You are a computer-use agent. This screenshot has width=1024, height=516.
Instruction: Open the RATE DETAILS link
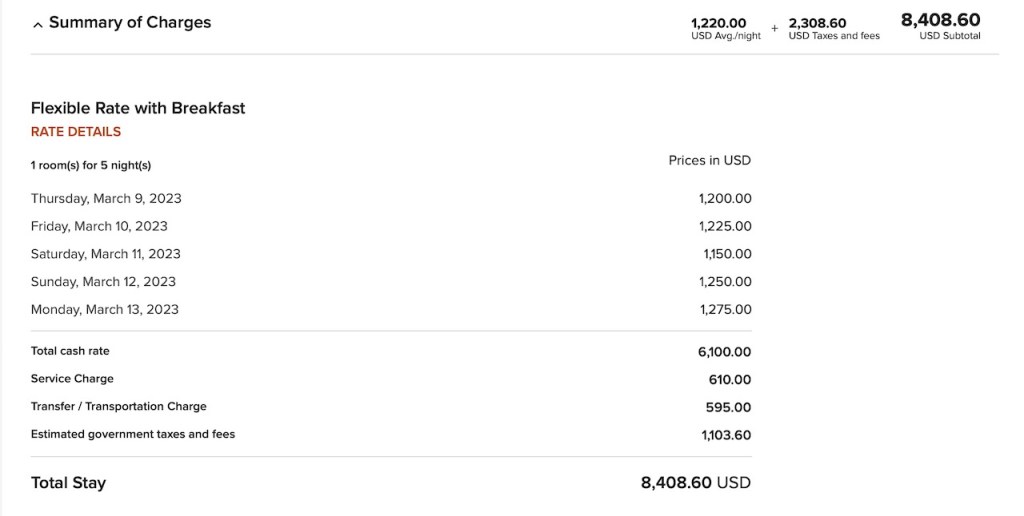(x=76, y=132)
